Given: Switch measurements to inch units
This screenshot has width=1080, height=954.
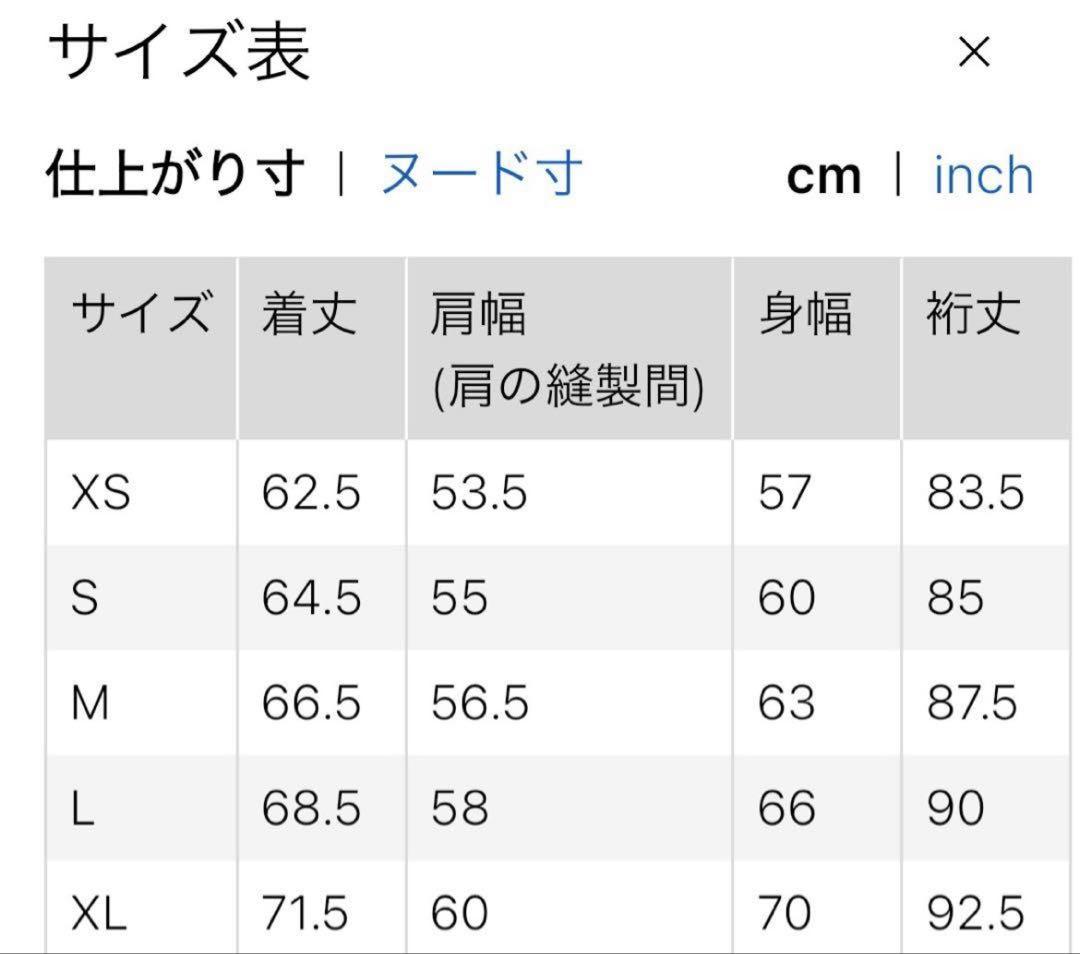Looking at the screenshot, I should tap(982, 174).
